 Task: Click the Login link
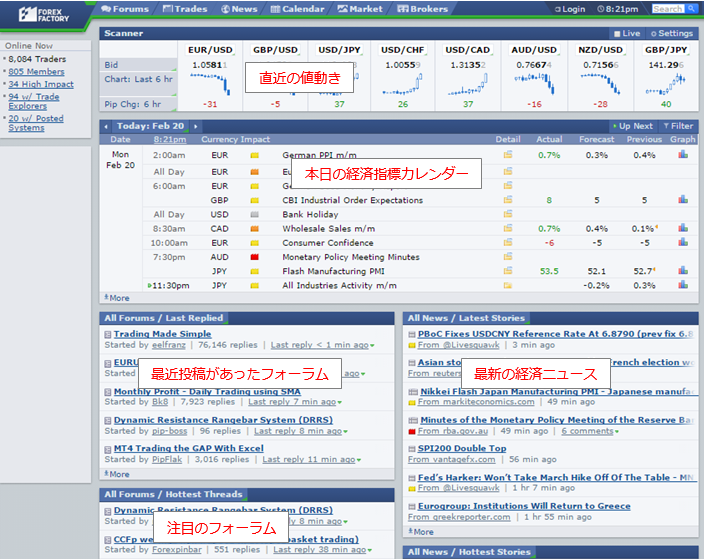click(x=570, y=9)
